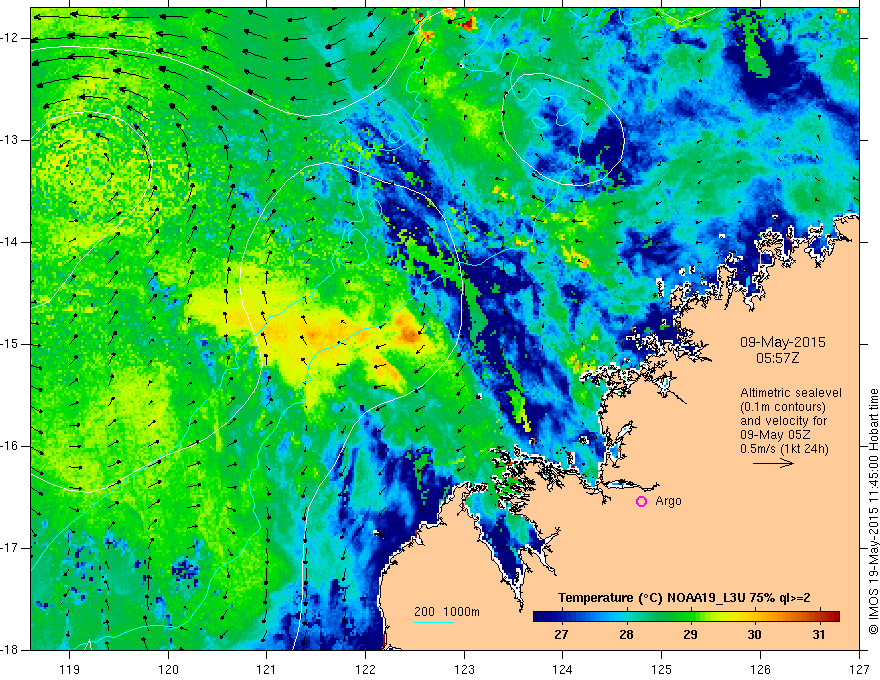Click the '31' temperature colorbar label
The image size is (880, 680).
819,635
